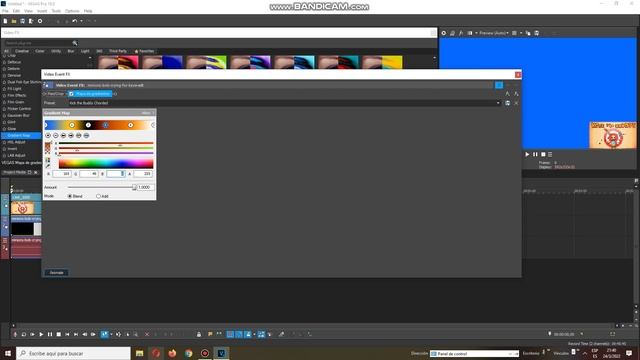Image resolution: width=640 pixels, height=360 pixels.
Task: Click the red channel slider in Gradient Map
Action: (x=106, y=144)
